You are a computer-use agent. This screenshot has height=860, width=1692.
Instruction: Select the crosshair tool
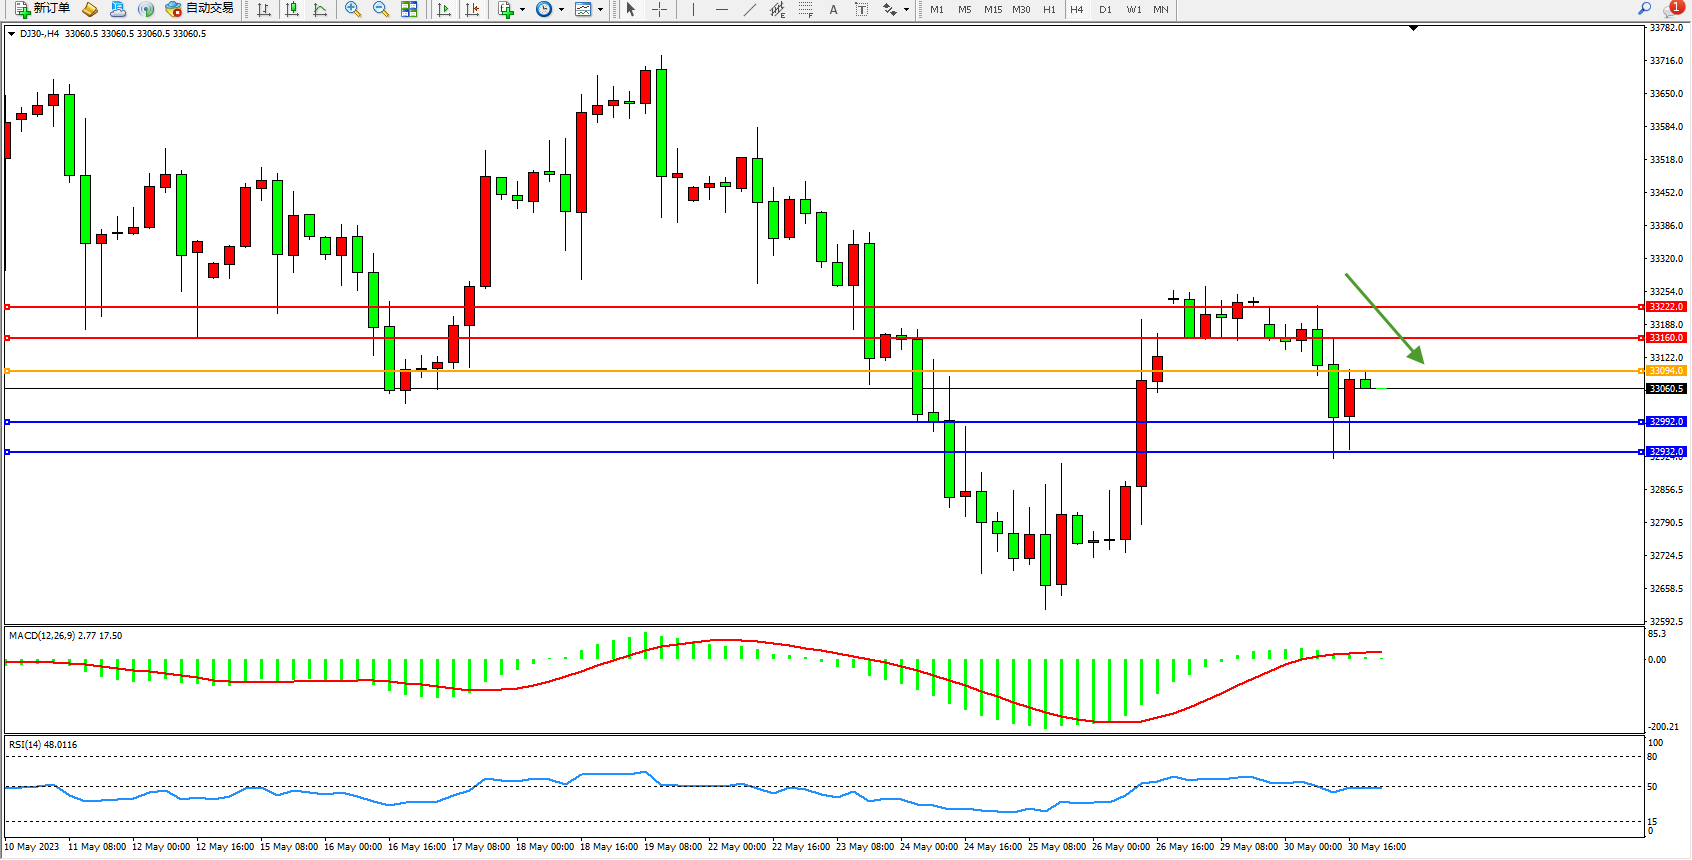click(660, 9)
